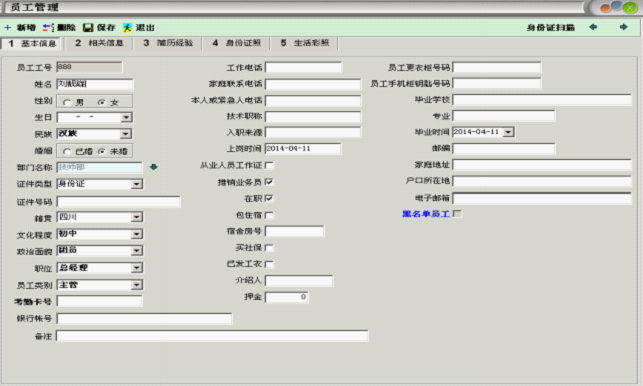Click the 本人或紧急人电话 input field

[x=313, y=100]
